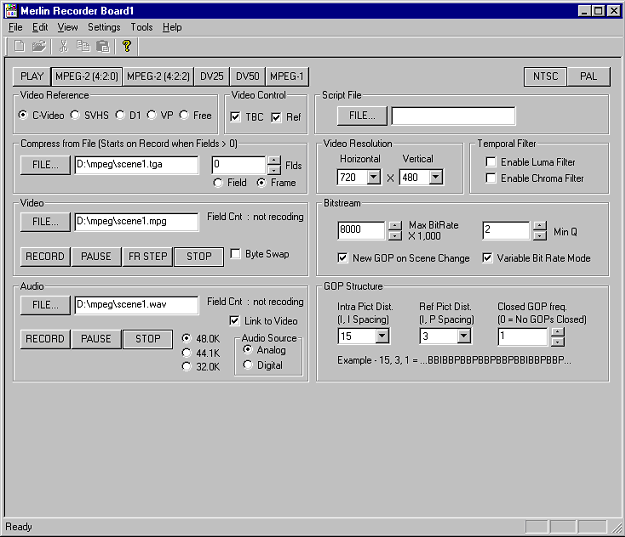Click RECORD button in Video section
This screenshot has height=537, width=625.
[x=45, y=256]
